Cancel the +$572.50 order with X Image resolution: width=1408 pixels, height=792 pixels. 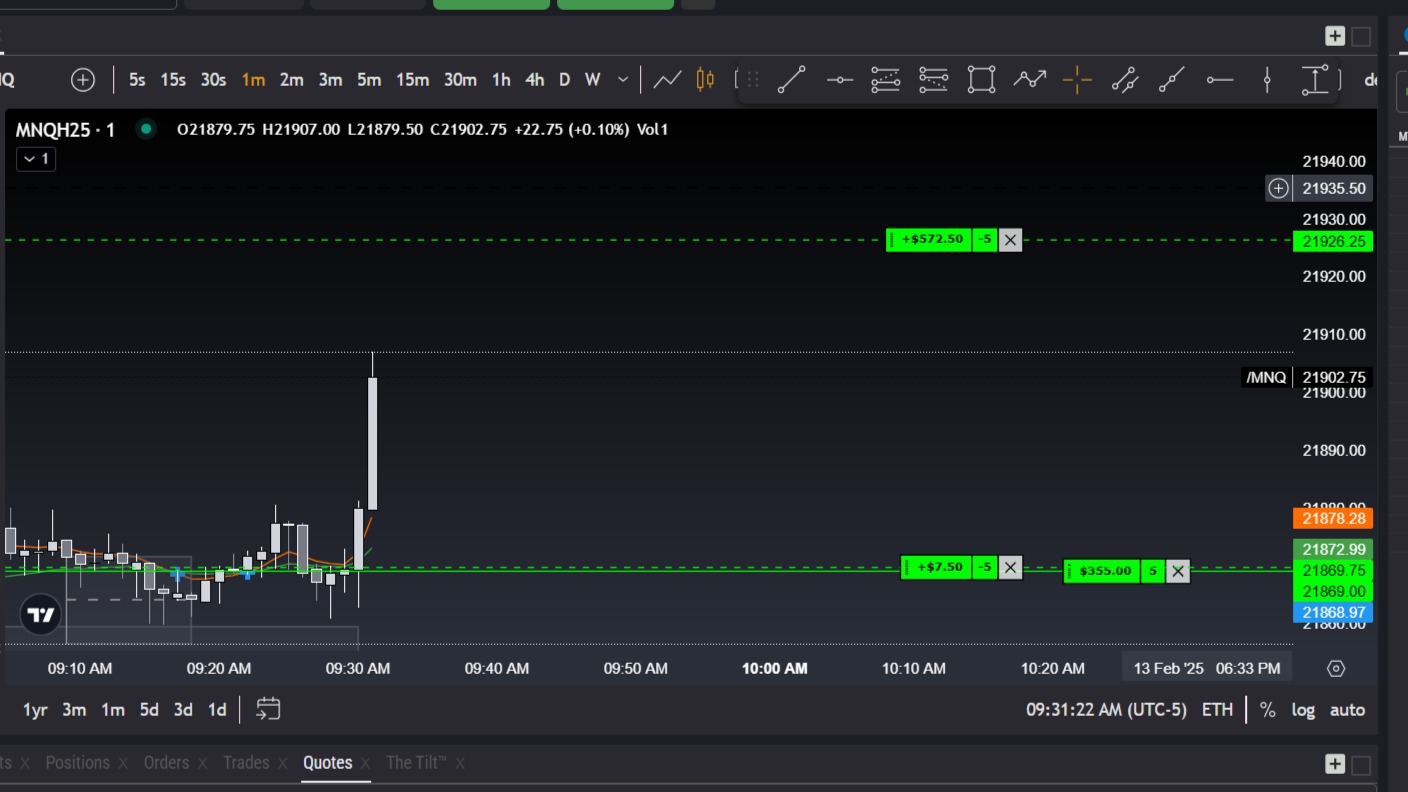click(x=1010, y=240)
